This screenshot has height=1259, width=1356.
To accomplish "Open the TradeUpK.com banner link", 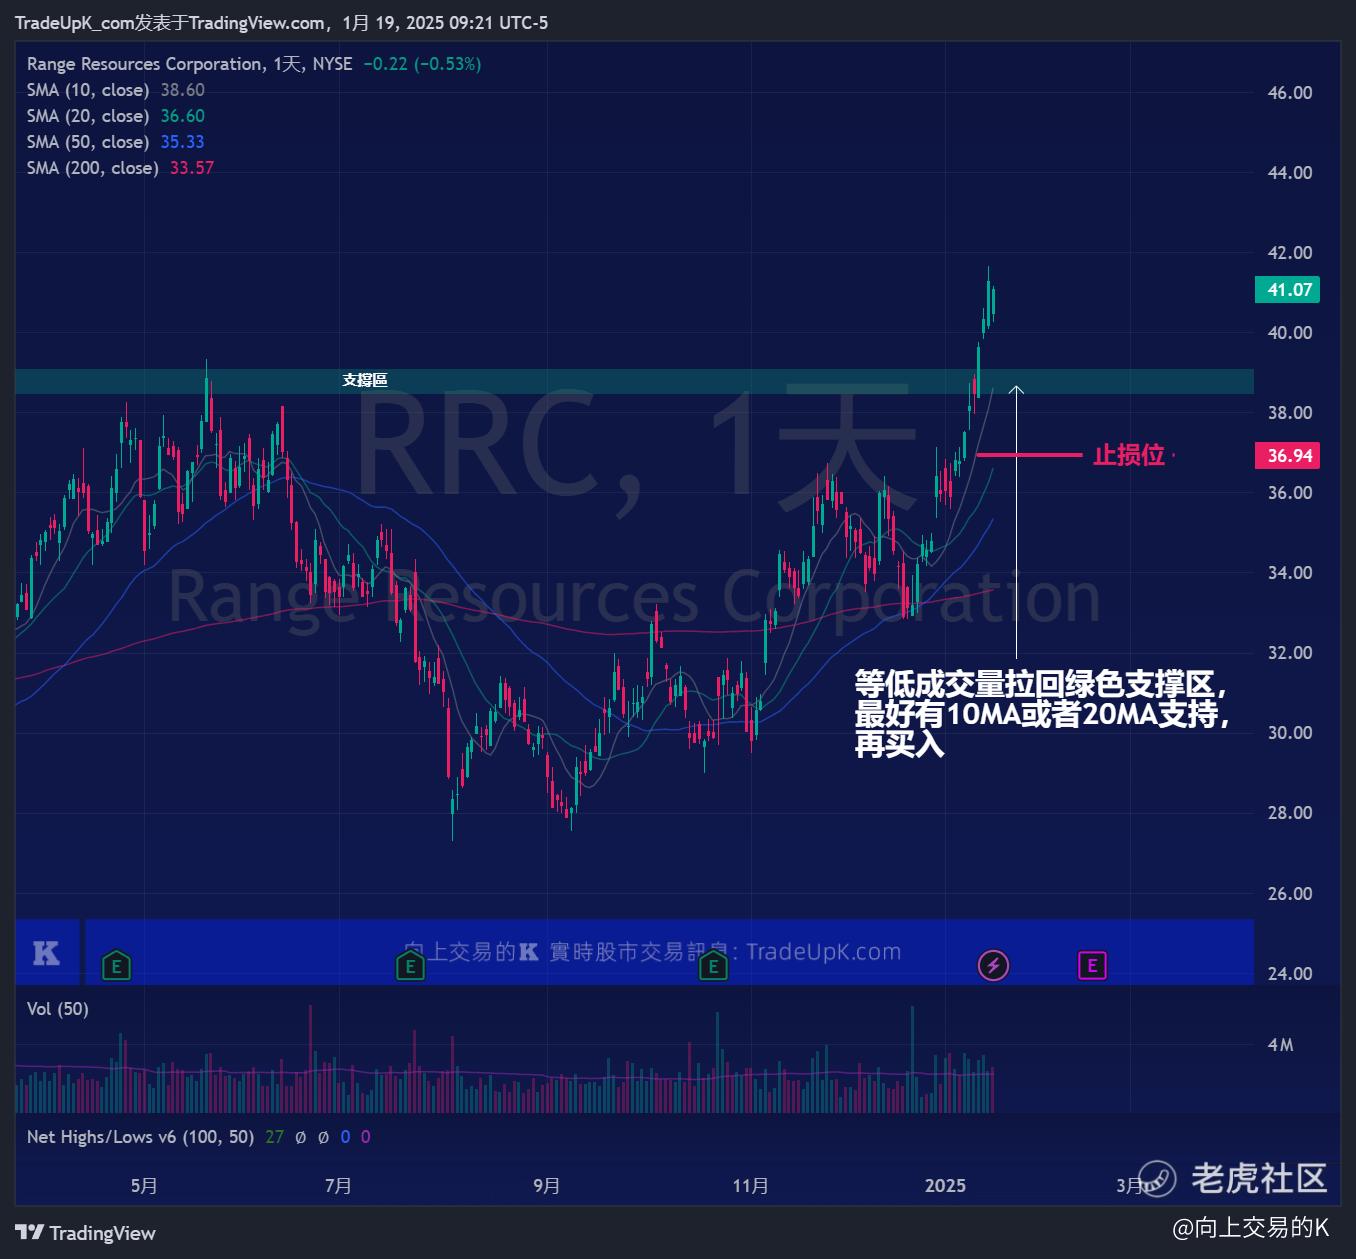I will [823, 951].
